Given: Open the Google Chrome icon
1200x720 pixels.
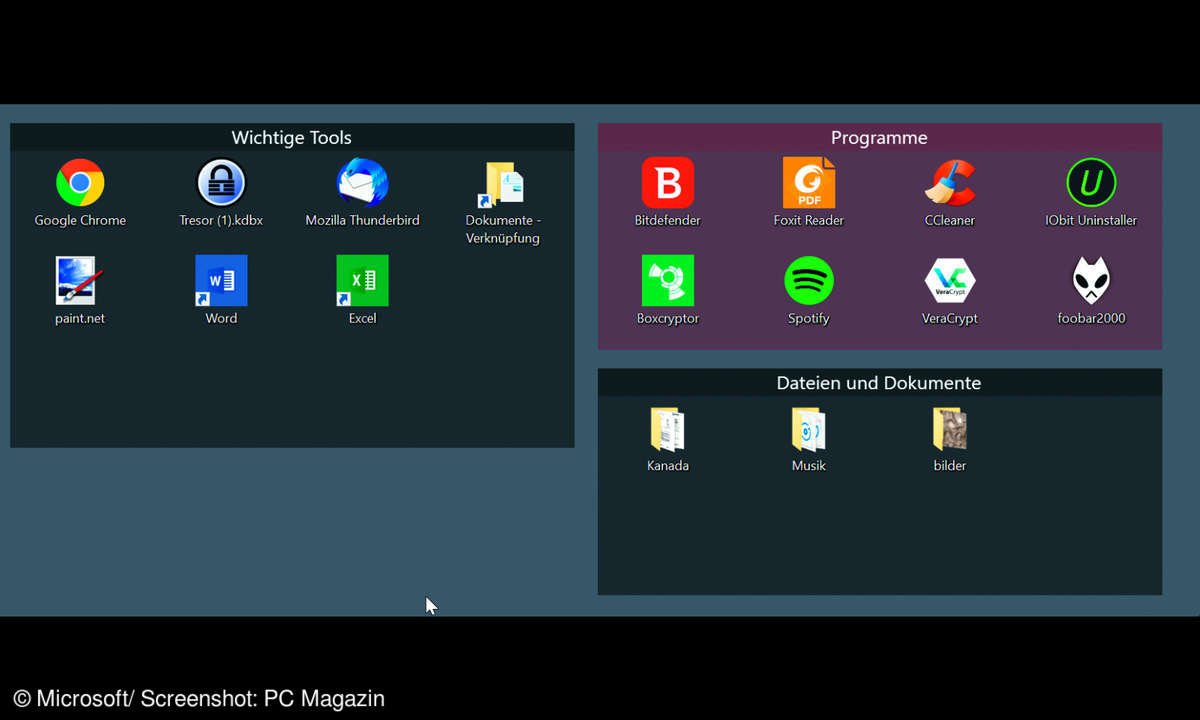Looking at the screenshot, I should pos(80,183).
